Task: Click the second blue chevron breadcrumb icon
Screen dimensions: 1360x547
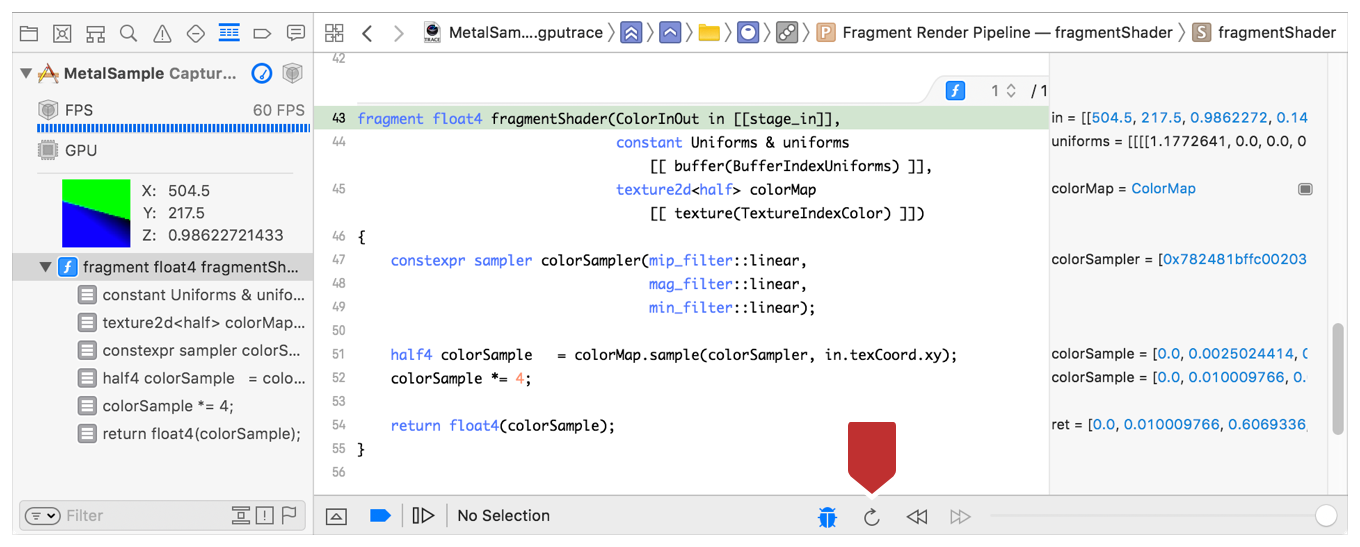Action: pyautogui.click(x=671, y=33)
